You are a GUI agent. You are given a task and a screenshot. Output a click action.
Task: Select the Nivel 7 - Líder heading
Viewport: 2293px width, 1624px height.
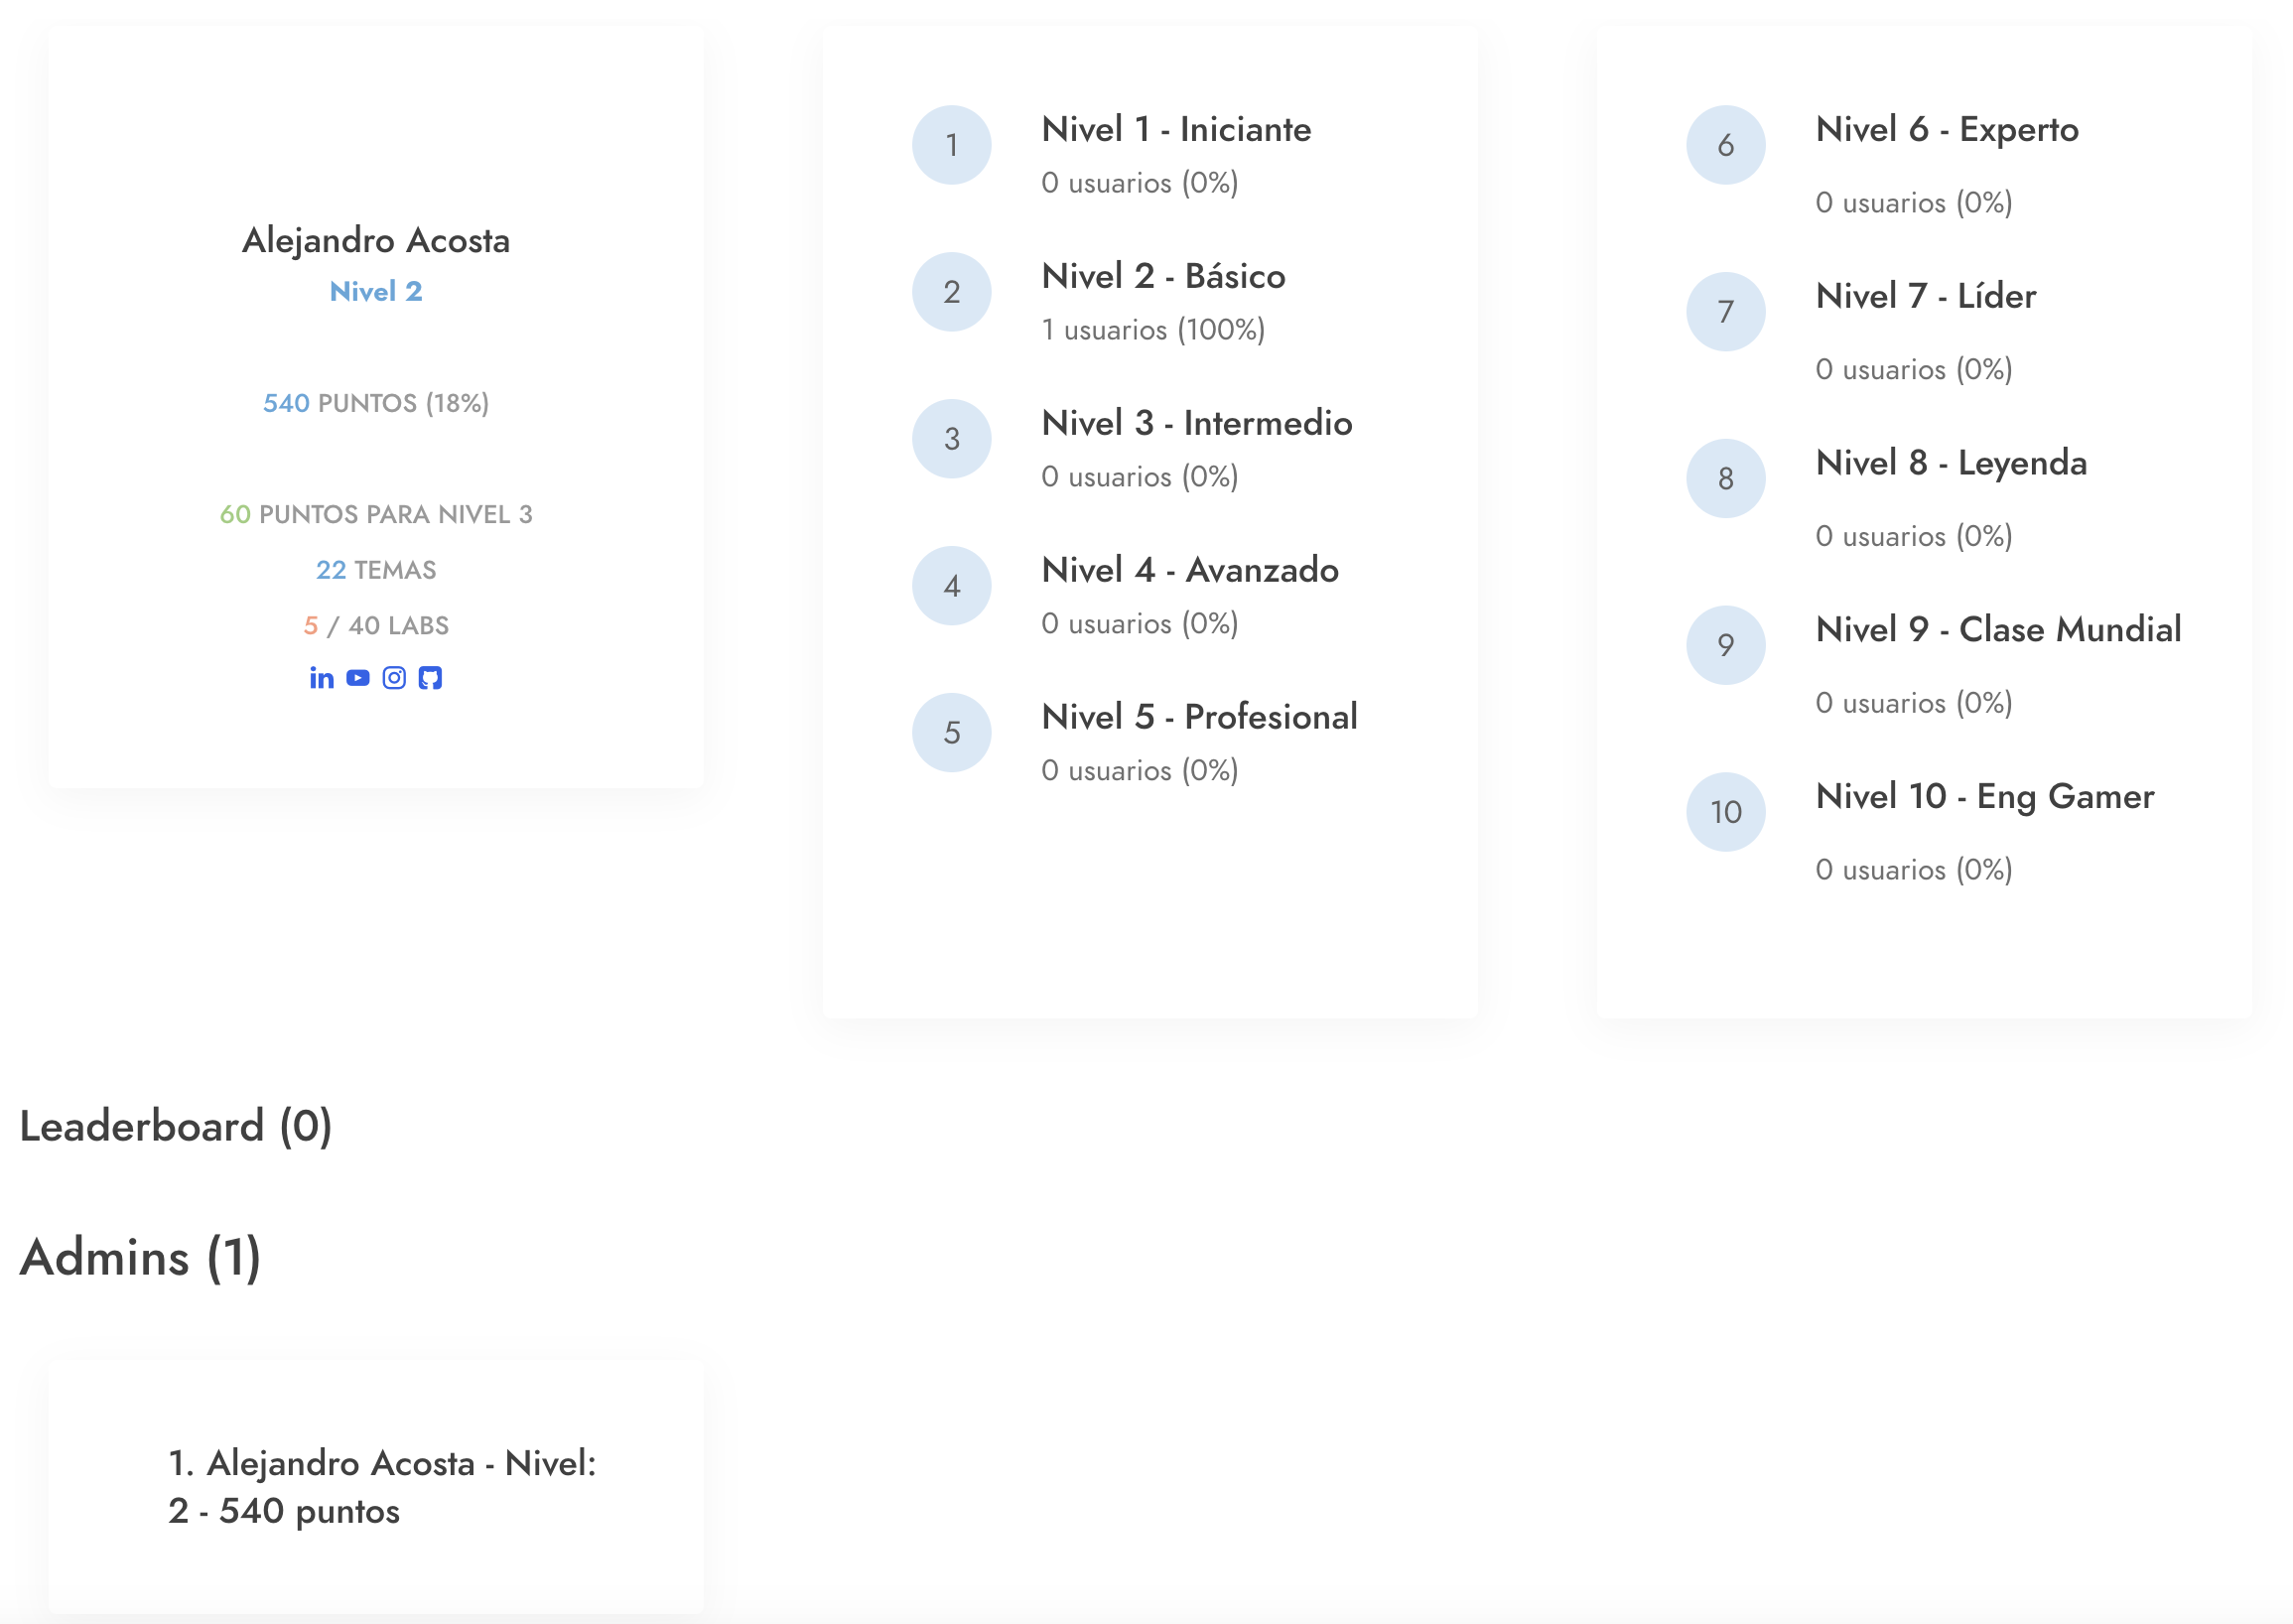(1925, 297)
